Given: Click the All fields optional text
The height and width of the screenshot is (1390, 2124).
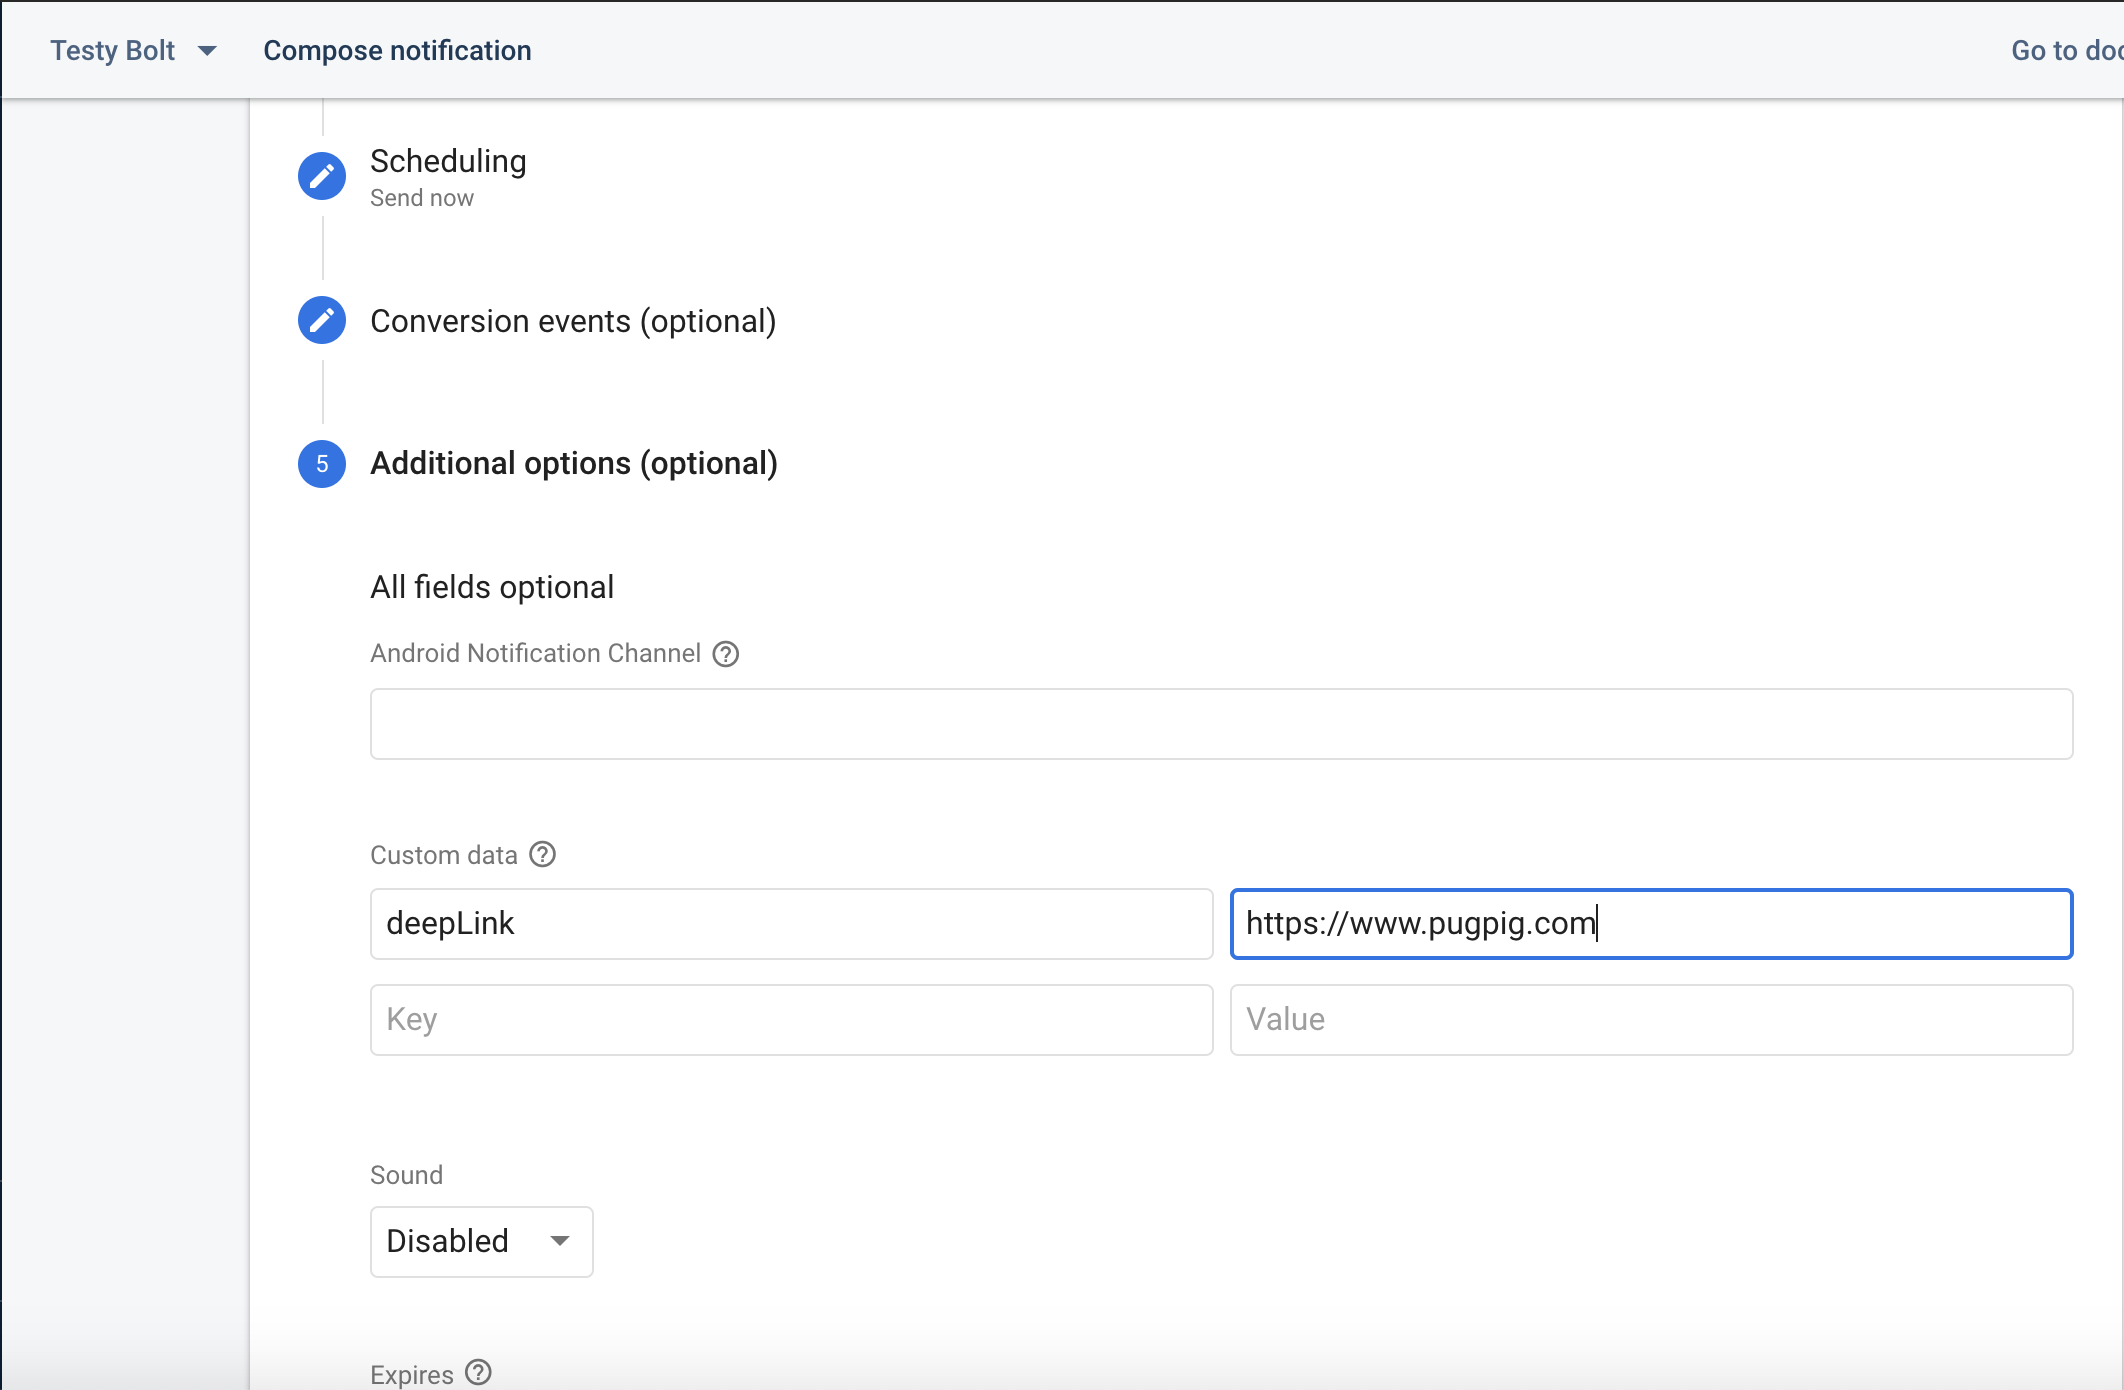Looking at the screenshot, I should point(492,587).
